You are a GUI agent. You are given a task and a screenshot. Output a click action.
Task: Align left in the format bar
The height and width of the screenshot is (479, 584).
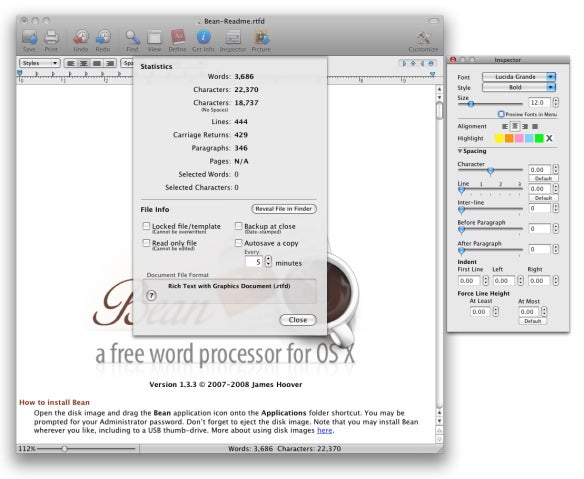tap(70, 63)
